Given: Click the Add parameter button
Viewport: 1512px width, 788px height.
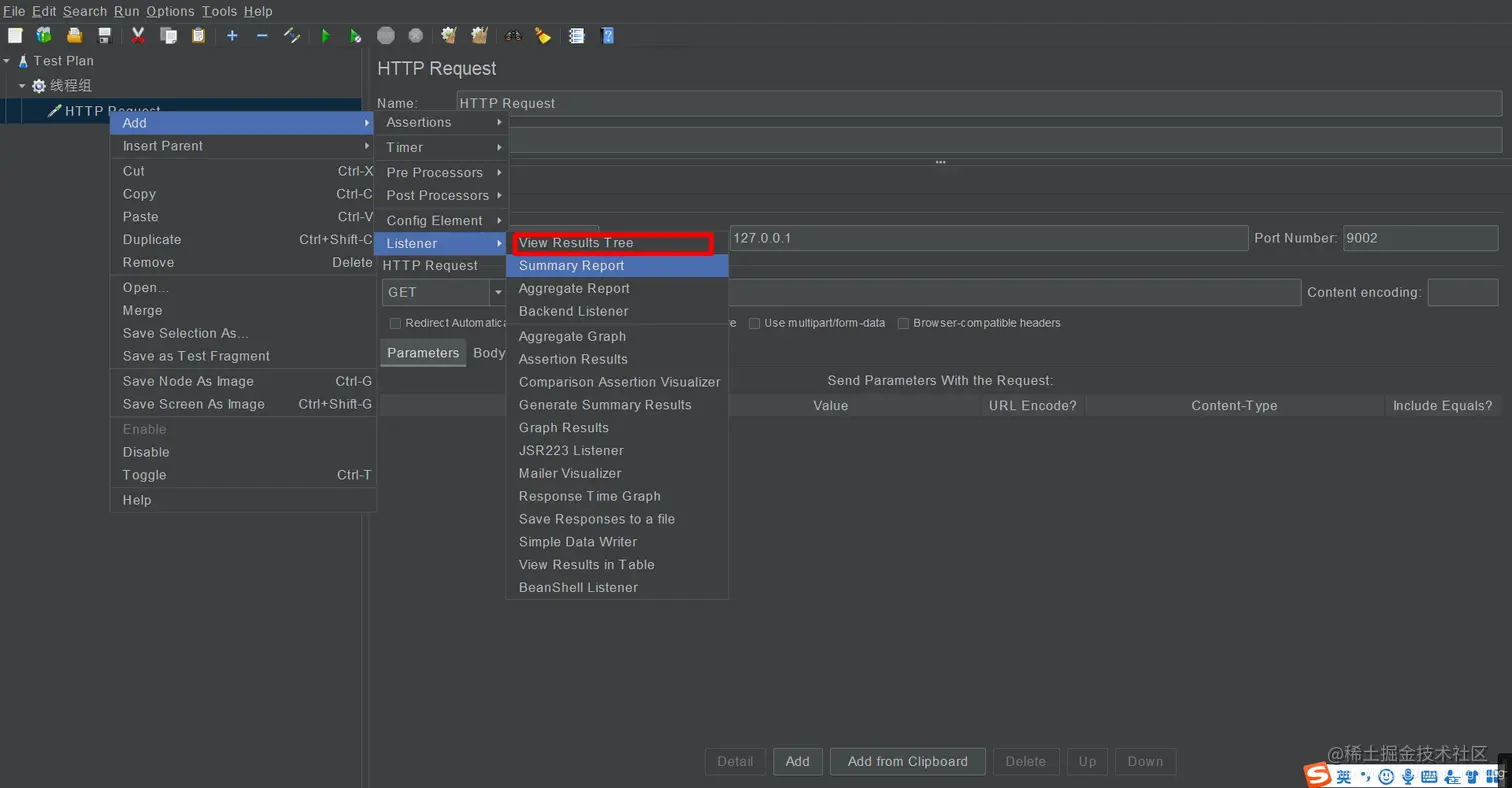Looking at the screenshot, I should (x=798, y=761).
